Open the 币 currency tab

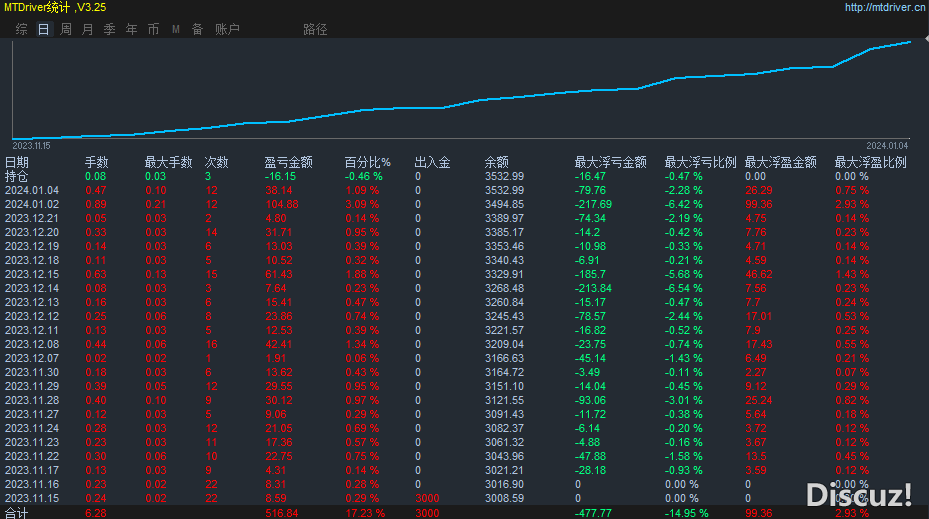pos(153,29)
